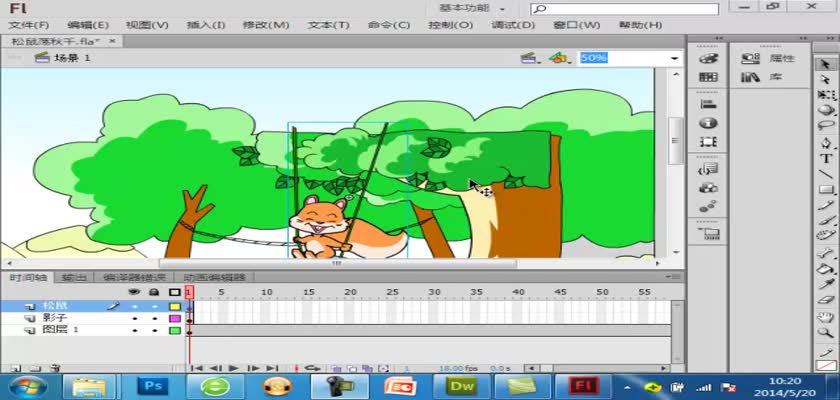
Task: Open the Info panel icon
Action: tap(708, 123)
